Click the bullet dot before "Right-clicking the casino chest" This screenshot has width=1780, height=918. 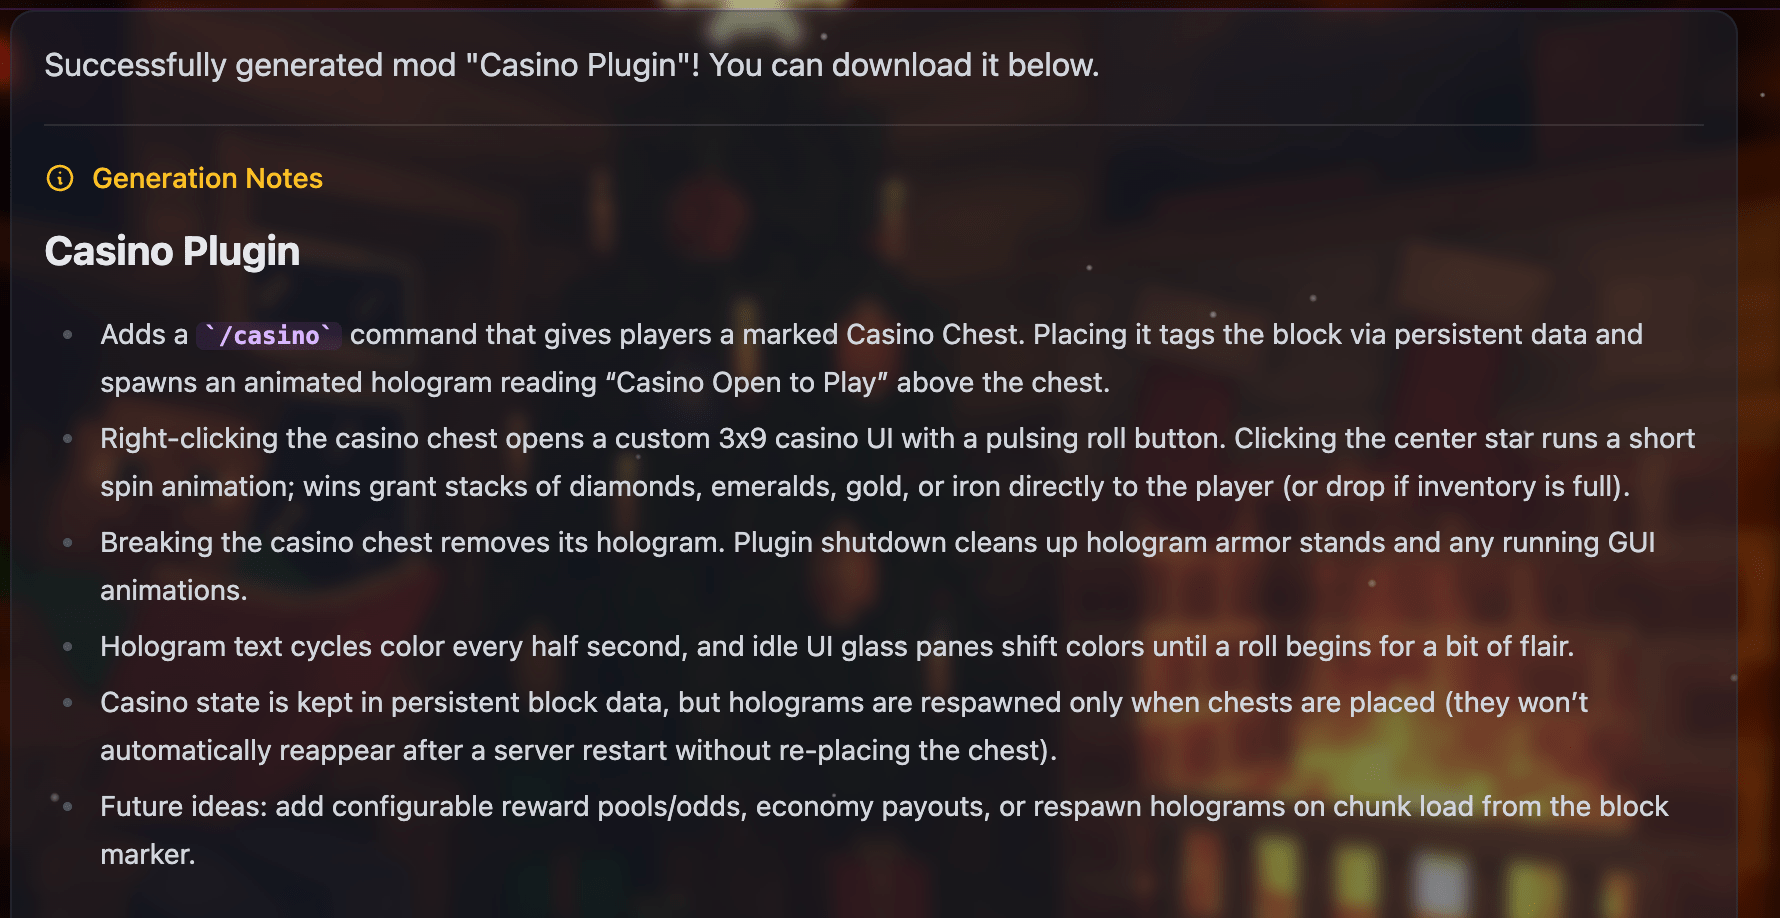pos(68,439)
